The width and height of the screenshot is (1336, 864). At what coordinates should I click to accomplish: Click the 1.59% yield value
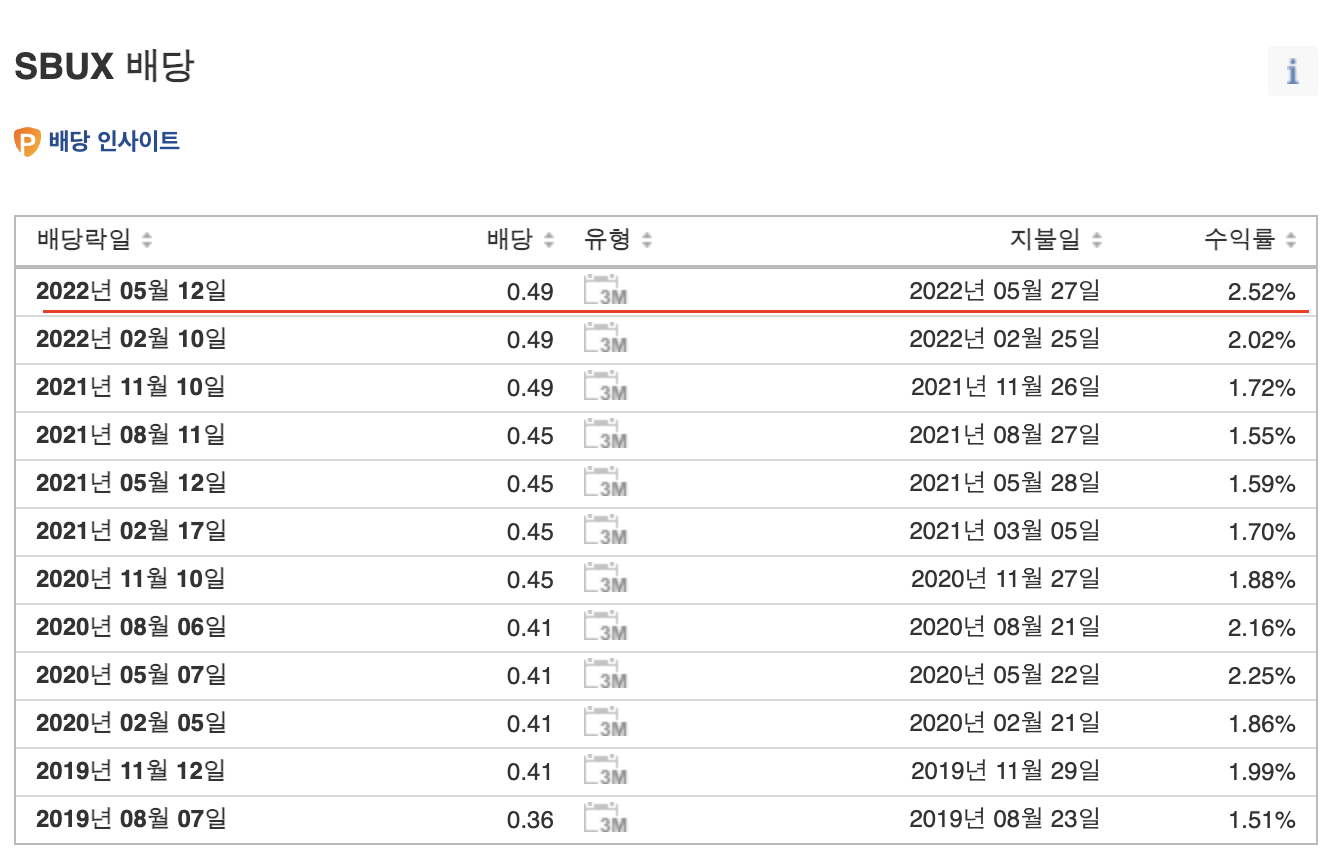(1262, 484)
